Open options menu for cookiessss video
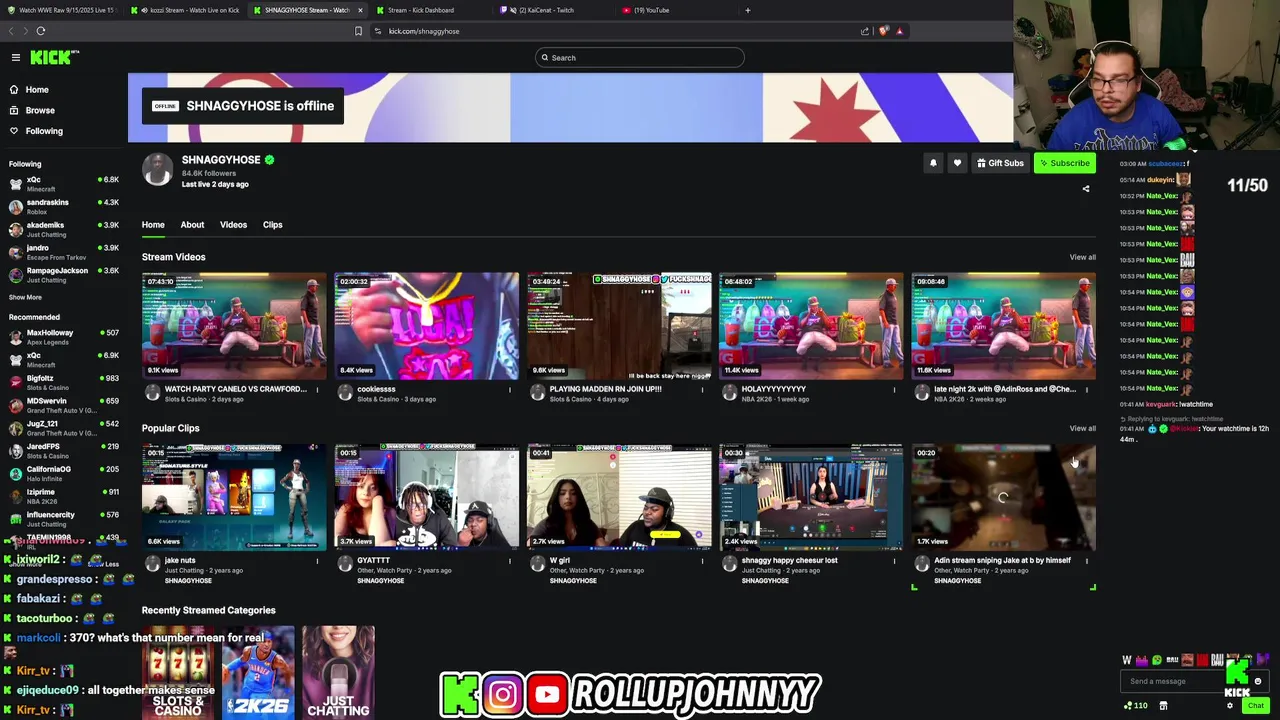The width and height of the screenshot is (1280, 720). pyautogui.click(x=510, y=389)
